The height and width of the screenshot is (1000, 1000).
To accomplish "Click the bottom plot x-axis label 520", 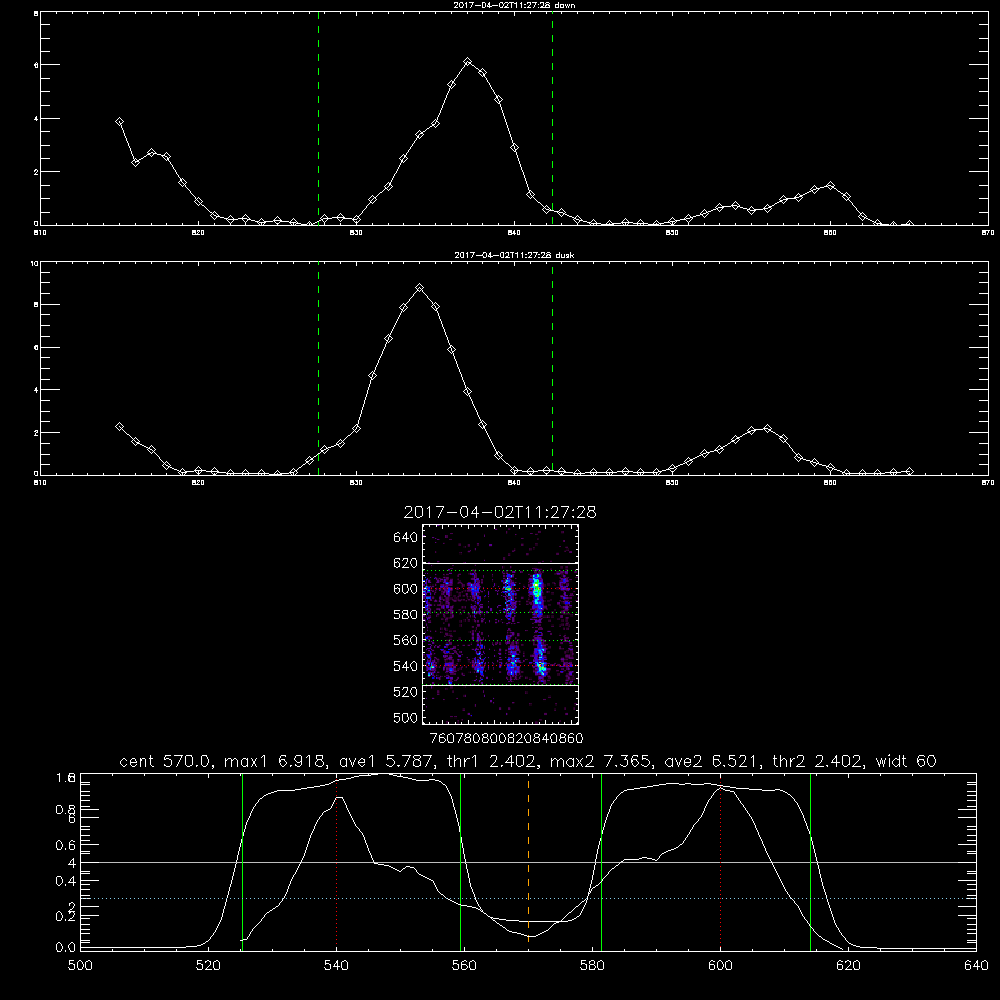I will coord(208,966).
